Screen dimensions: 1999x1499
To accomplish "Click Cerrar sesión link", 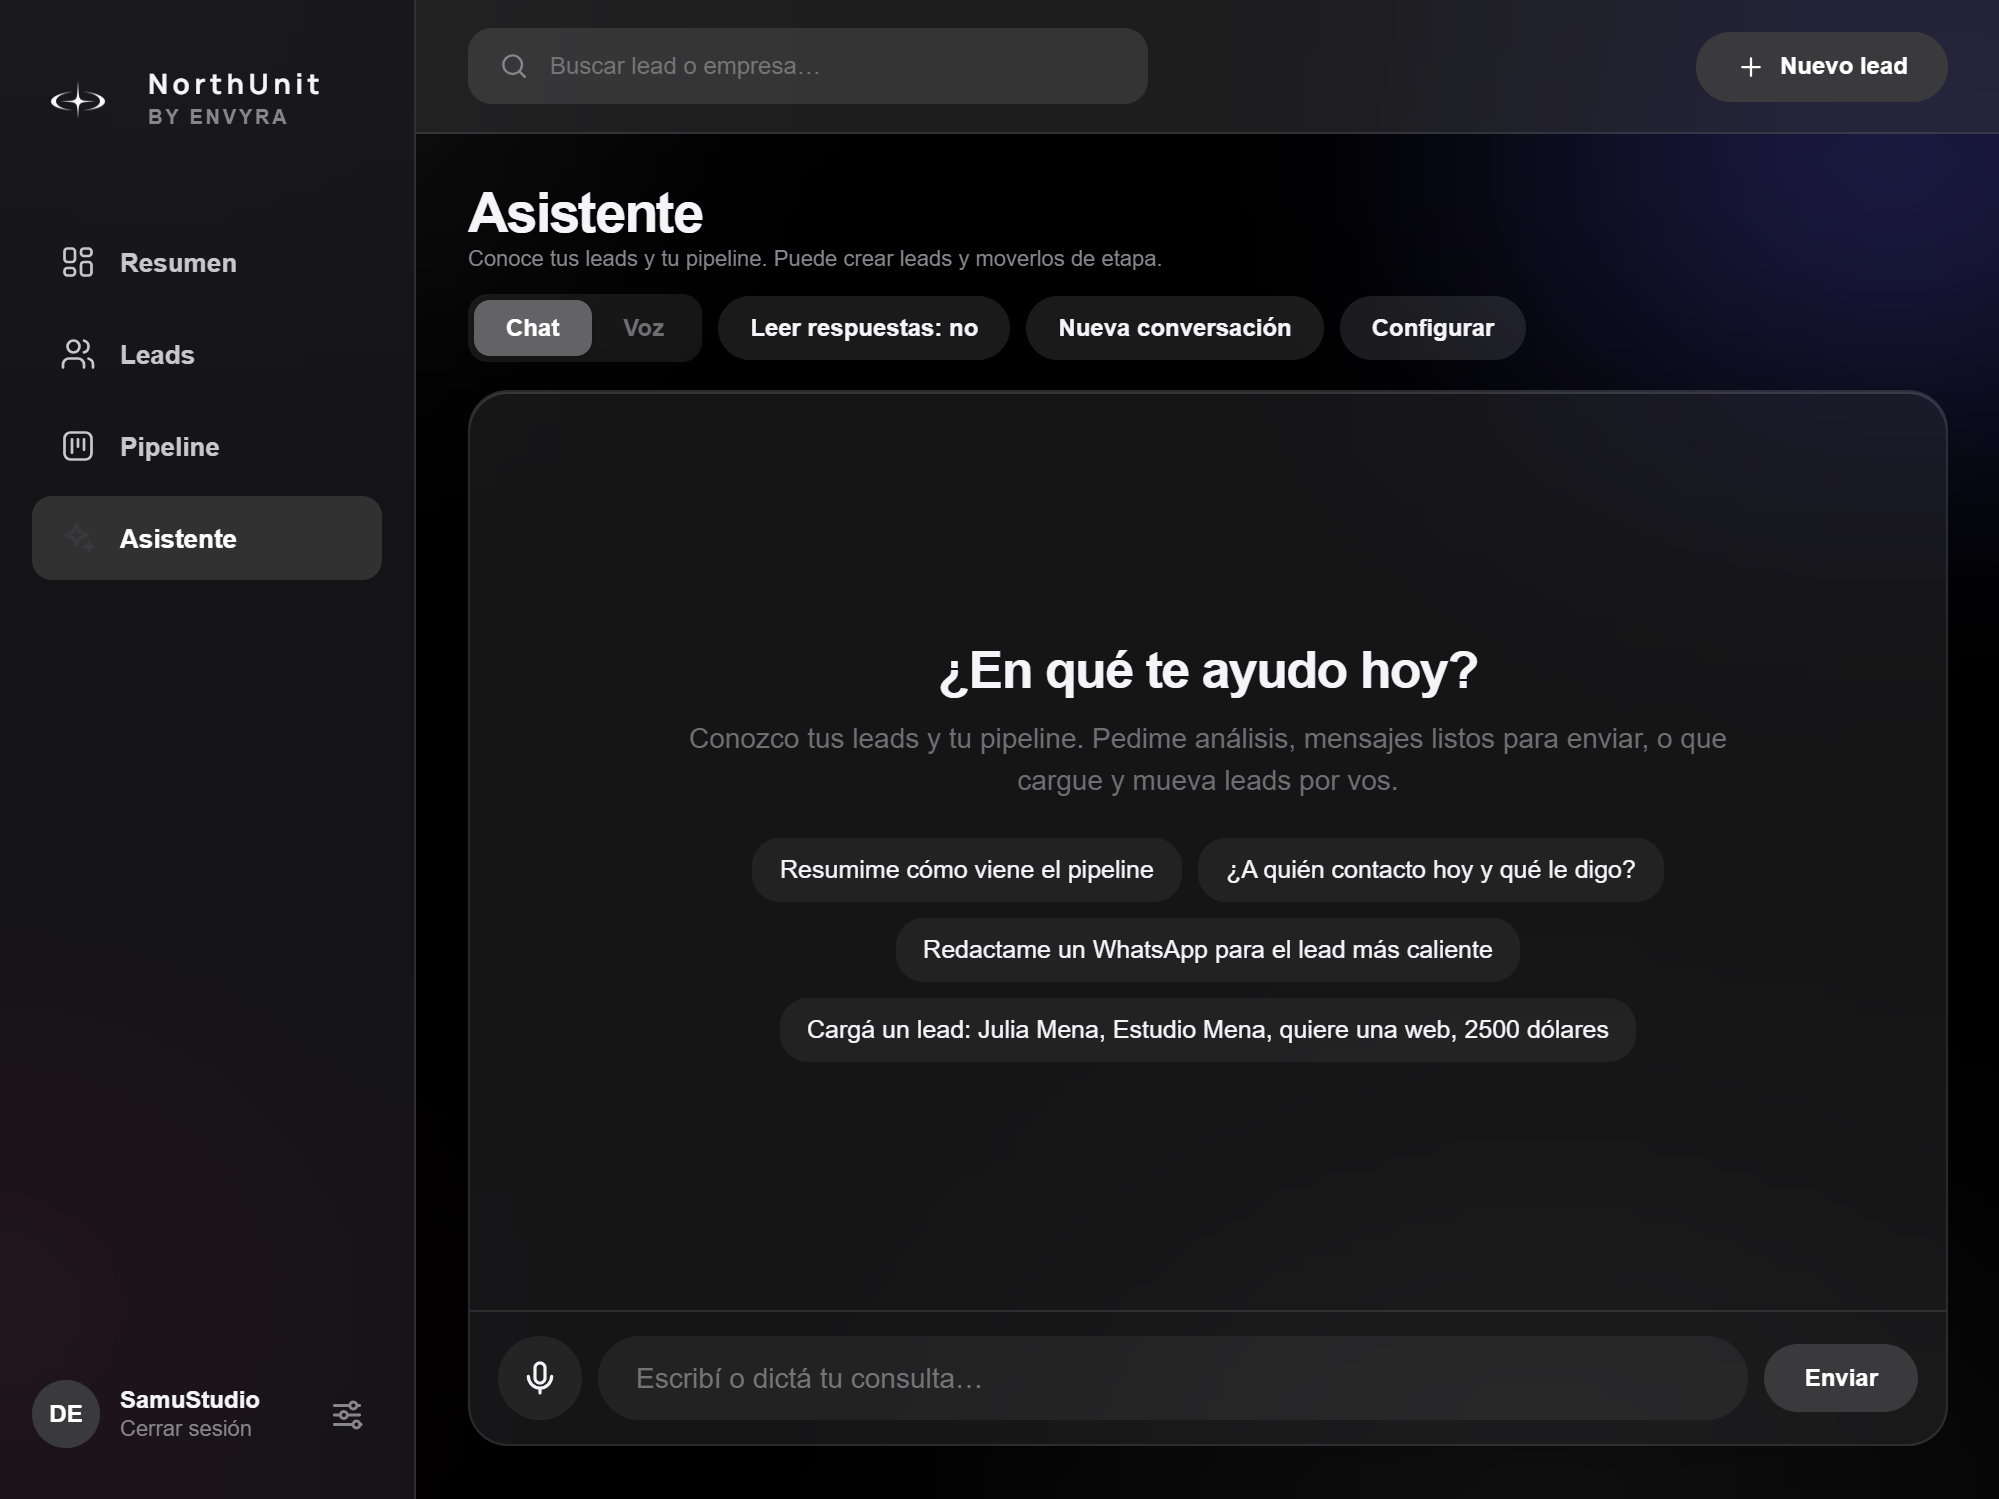I will click(186, 1429).
